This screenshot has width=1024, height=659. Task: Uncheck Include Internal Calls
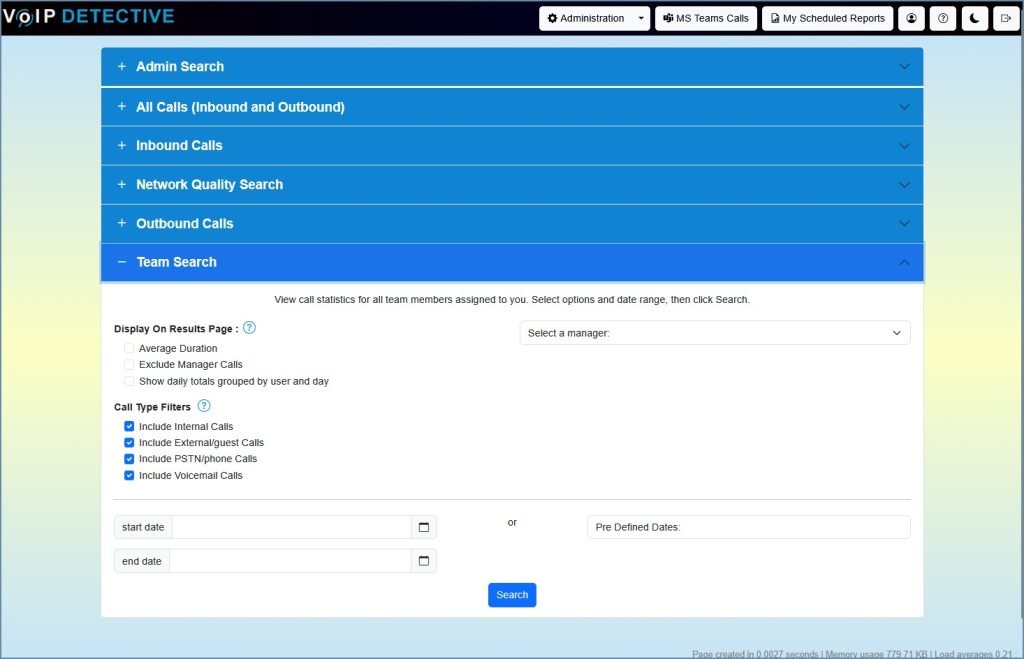point(129,425)
